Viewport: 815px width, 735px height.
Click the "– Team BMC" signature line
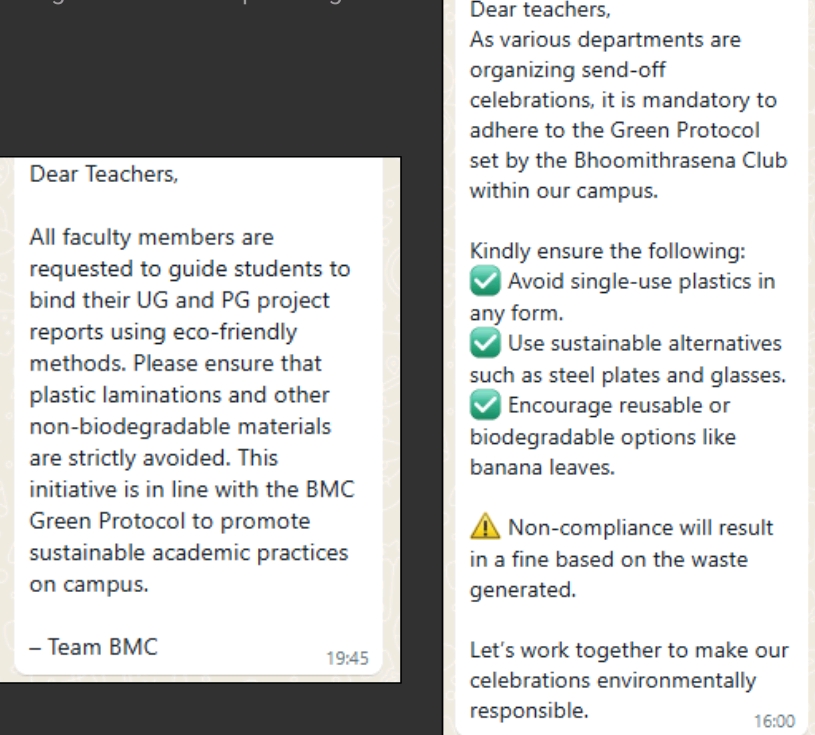(94, 647)
